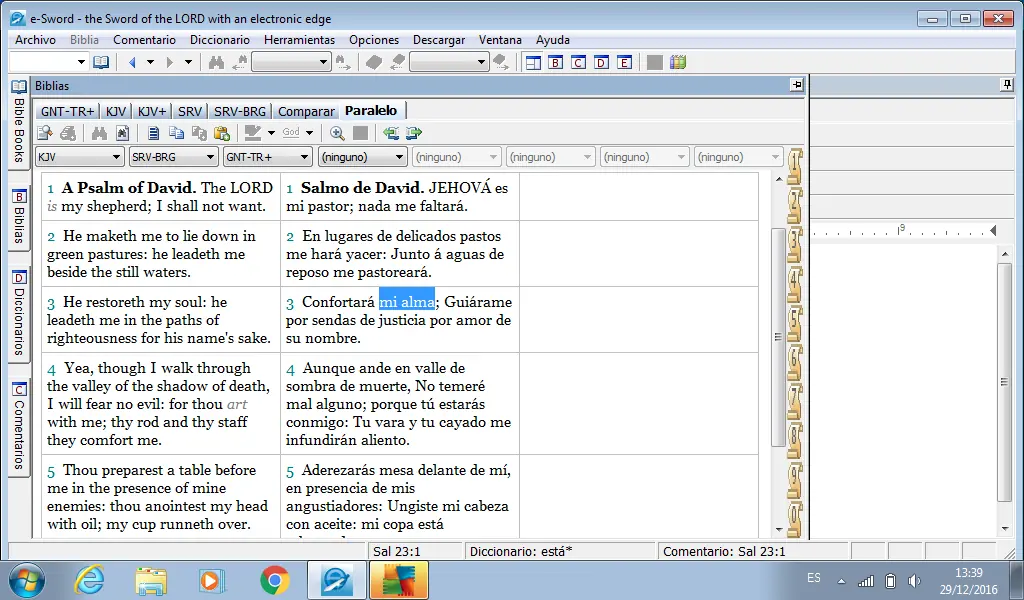Open search with main toolbar binoculars
The width and height of the screenshot is (1024, 600).
(x=216, y=63)
